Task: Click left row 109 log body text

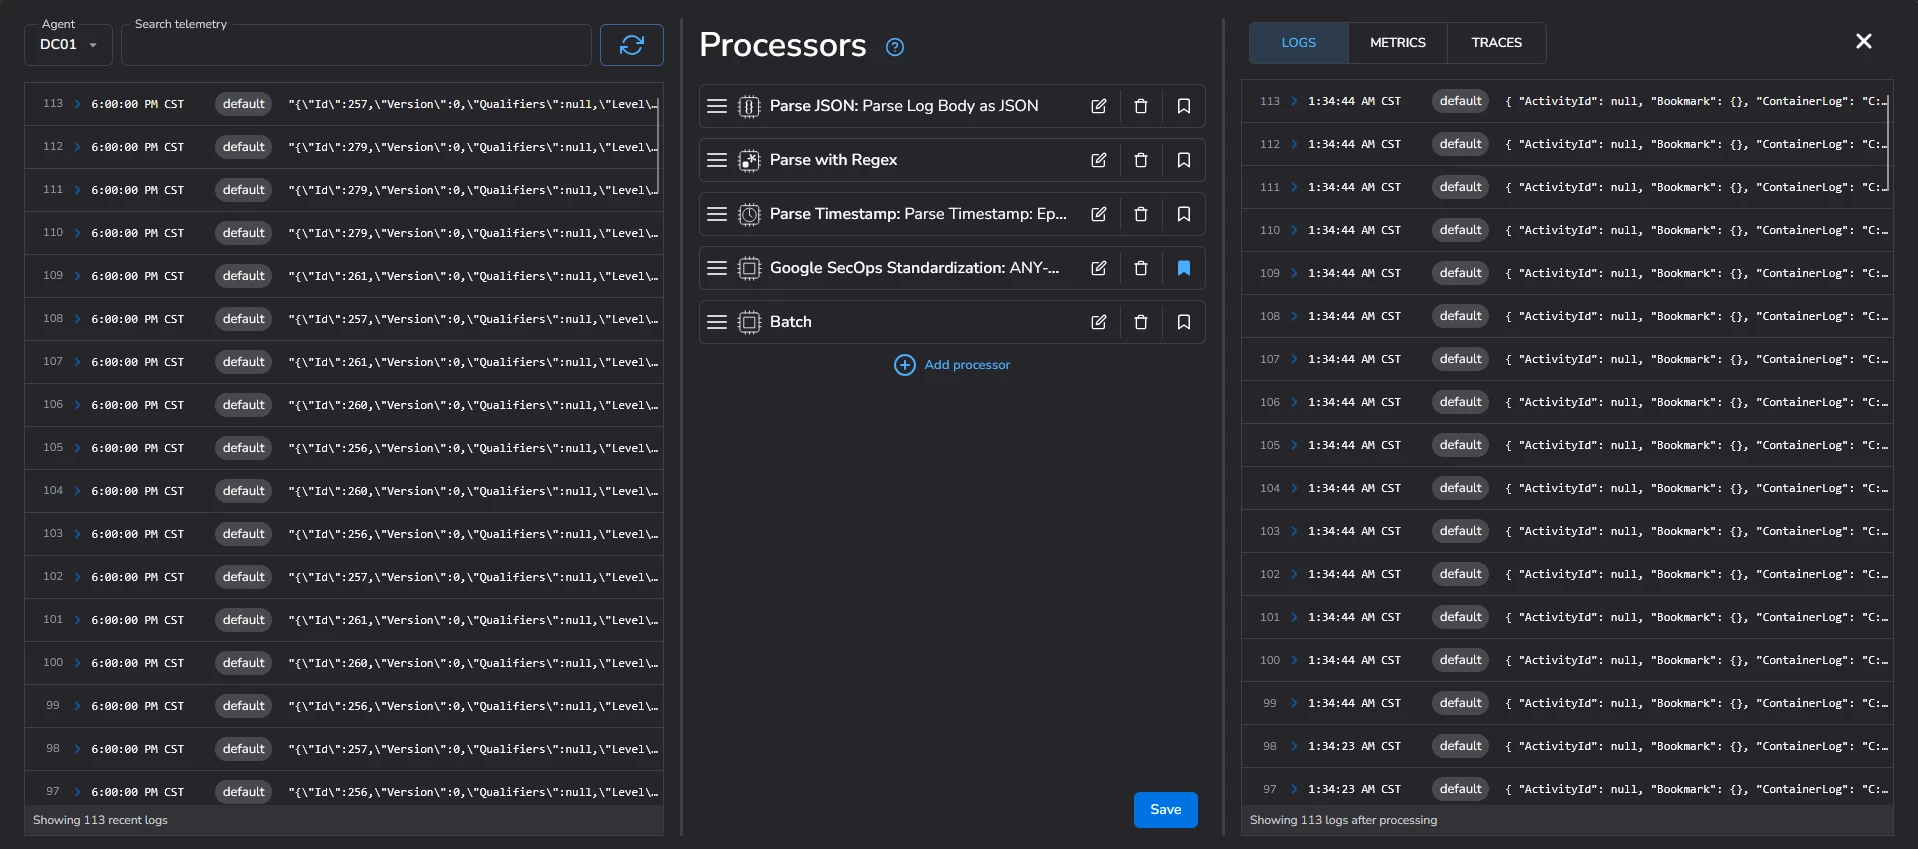Action: coord(473,276)
